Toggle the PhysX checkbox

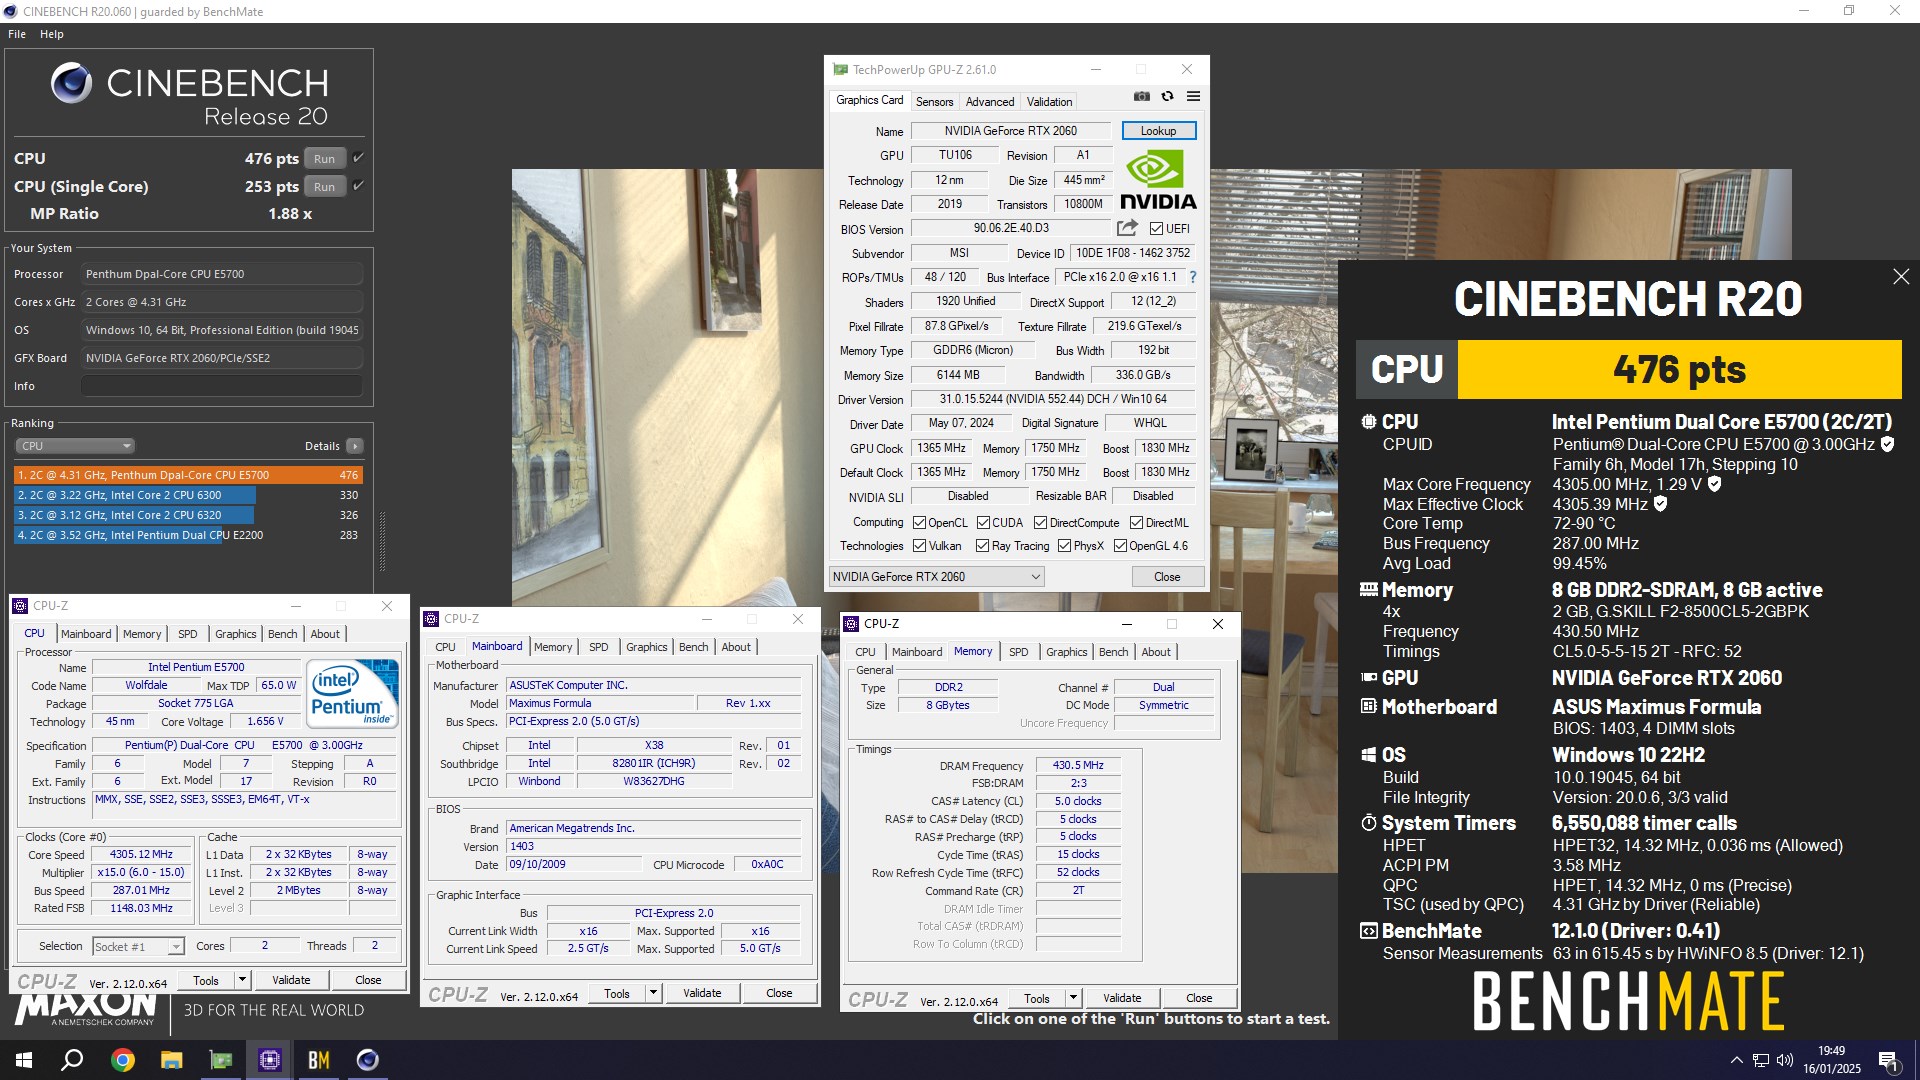click(1064, 546)
